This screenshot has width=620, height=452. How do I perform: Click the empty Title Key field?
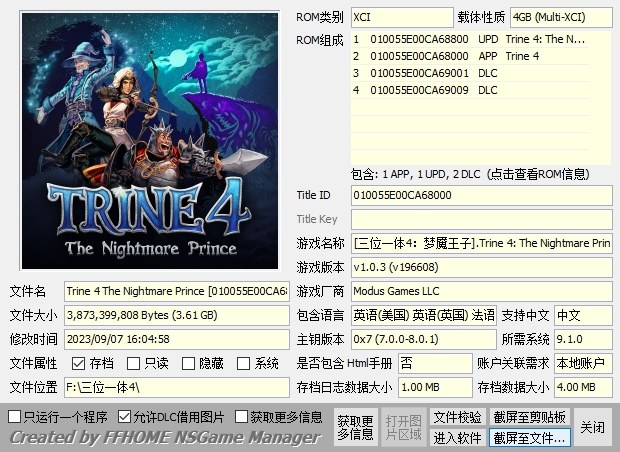click(x=482, y=219)
